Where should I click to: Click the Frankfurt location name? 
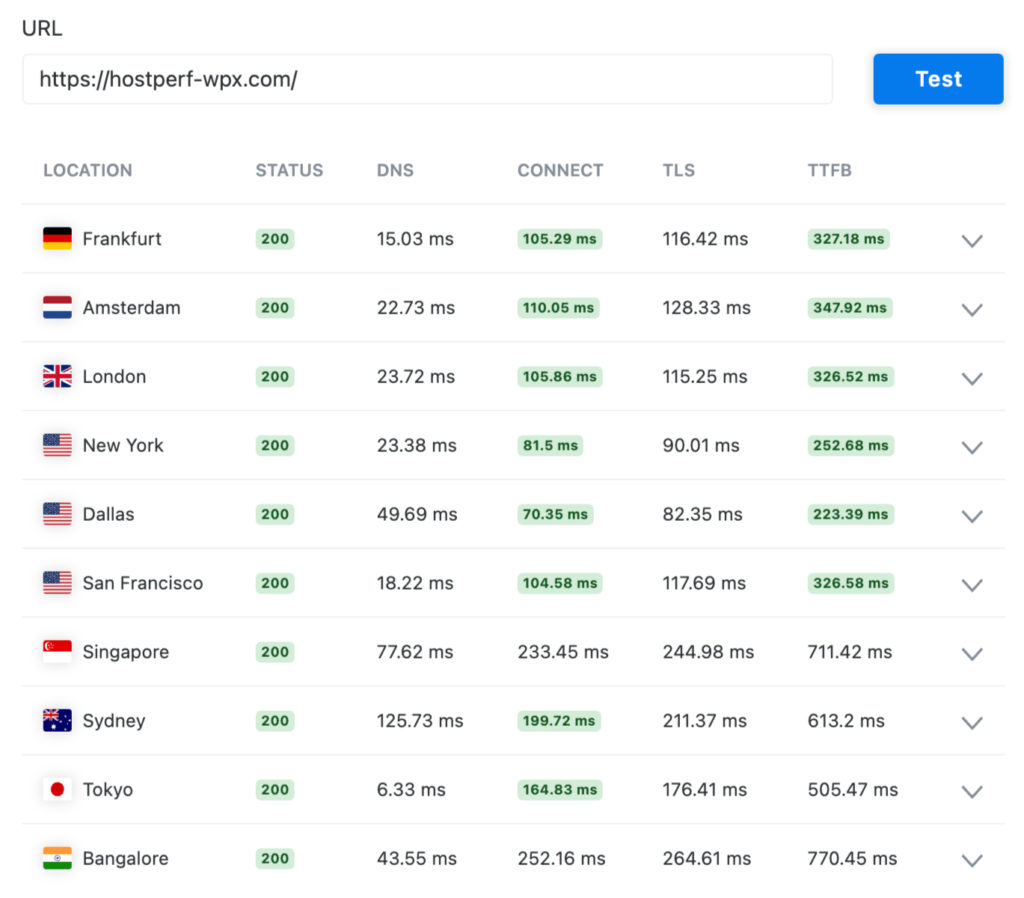(122, 239)
